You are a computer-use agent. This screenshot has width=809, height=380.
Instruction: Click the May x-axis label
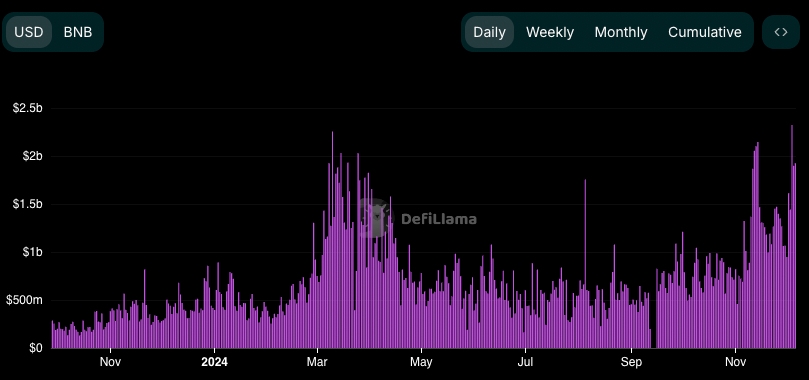coord(421,362)
